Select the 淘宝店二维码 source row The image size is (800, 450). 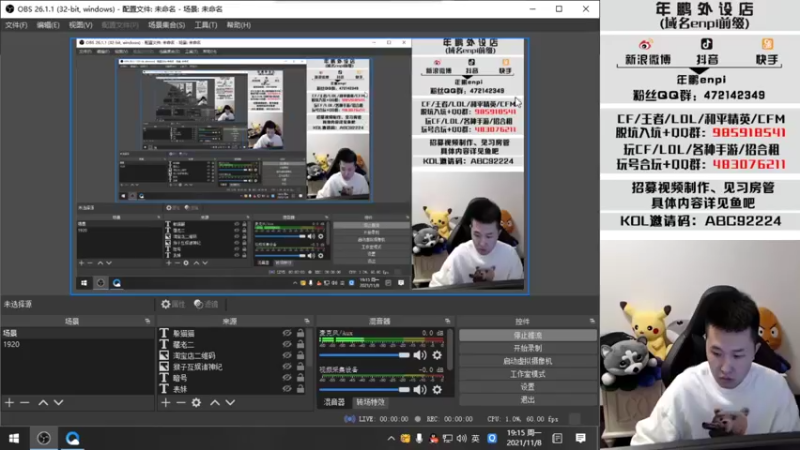point(234,356)
